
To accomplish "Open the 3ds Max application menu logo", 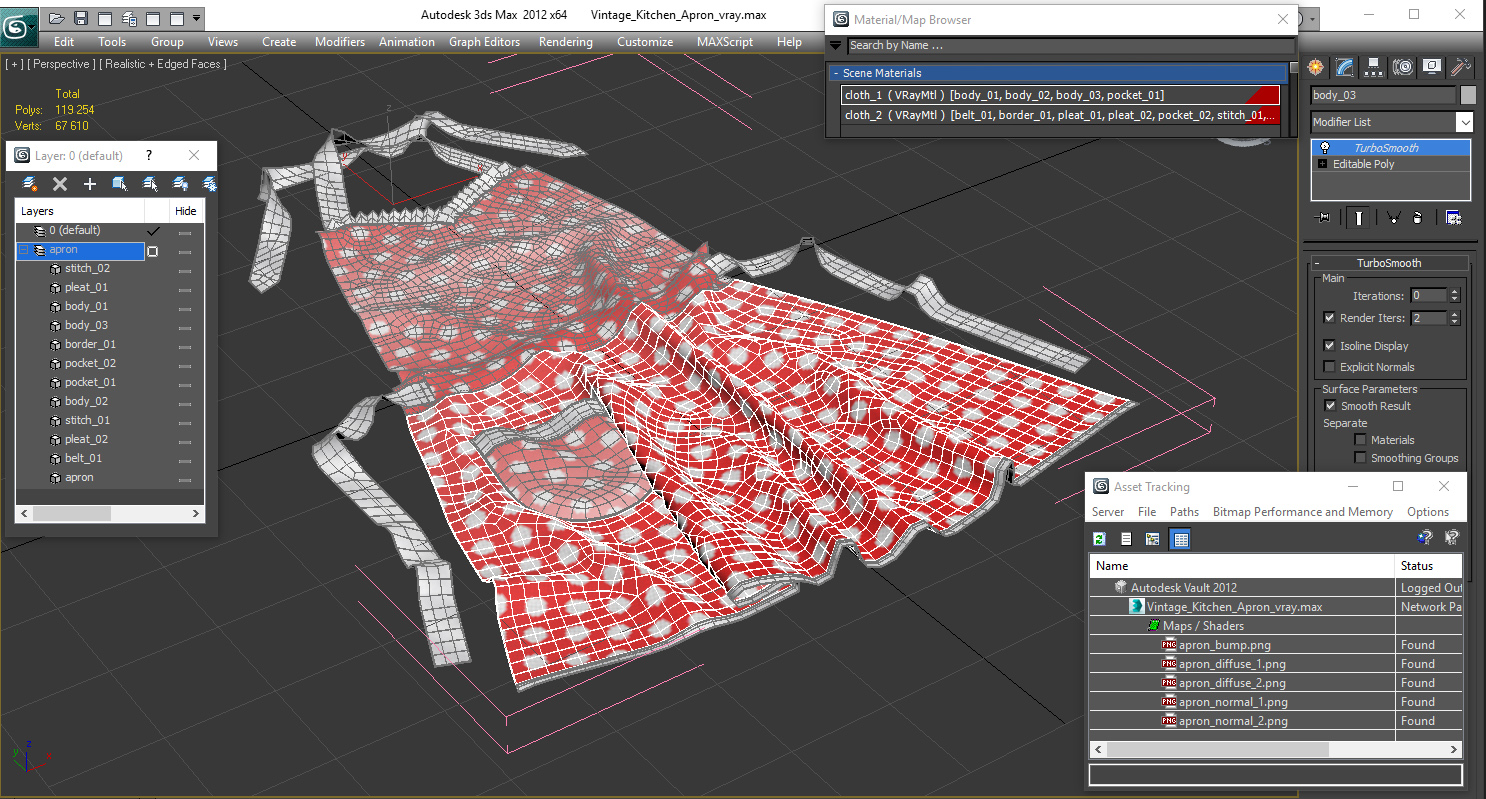I will (19, 27).
